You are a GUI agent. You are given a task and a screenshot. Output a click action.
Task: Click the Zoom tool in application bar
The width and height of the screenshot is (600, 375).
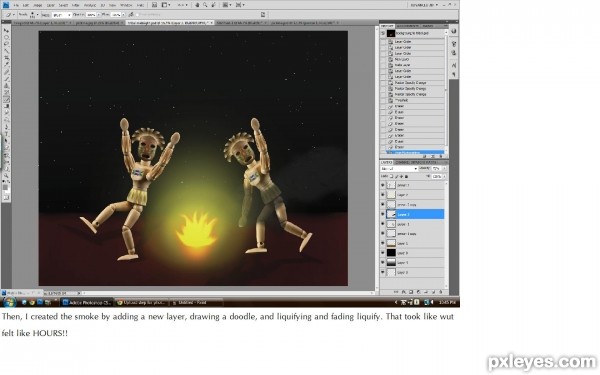coord(205,5)
